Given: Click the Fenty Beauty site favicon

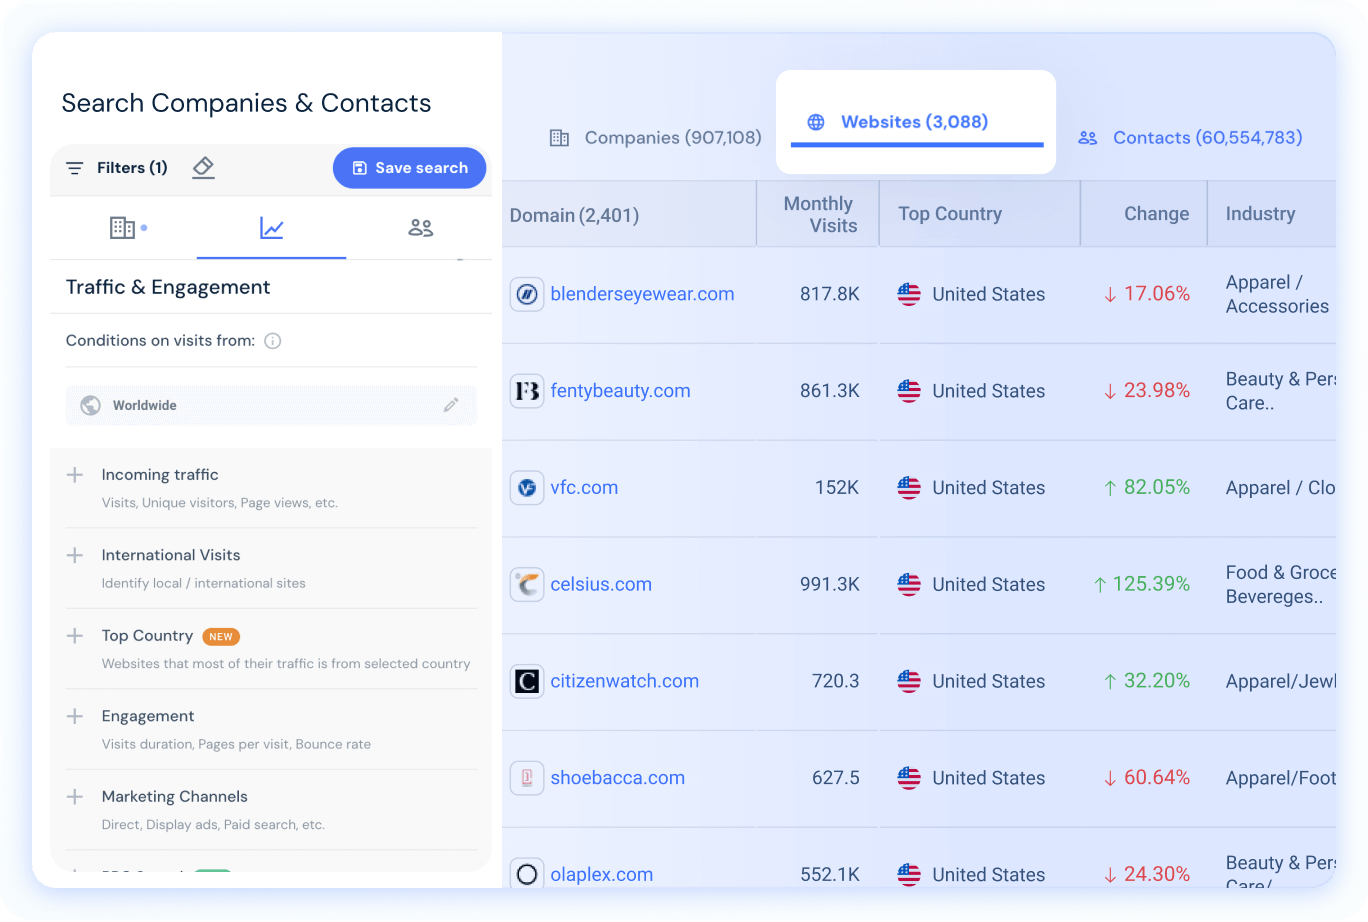Looking at the screenshot, I should 527,391.
